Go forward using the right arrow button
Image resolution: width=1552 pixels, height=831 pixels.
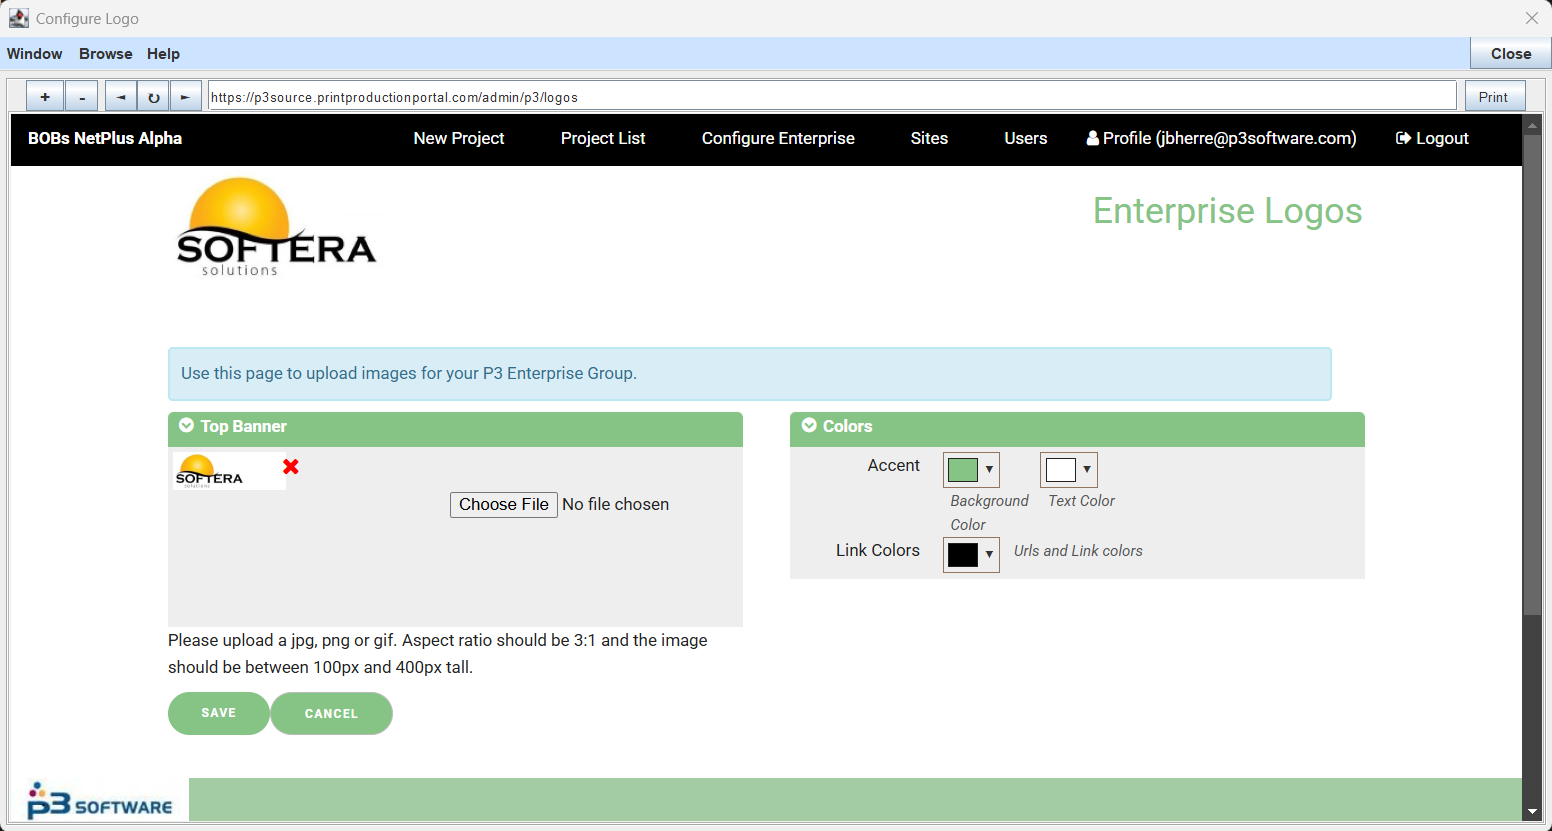click(x=185, y=97)
